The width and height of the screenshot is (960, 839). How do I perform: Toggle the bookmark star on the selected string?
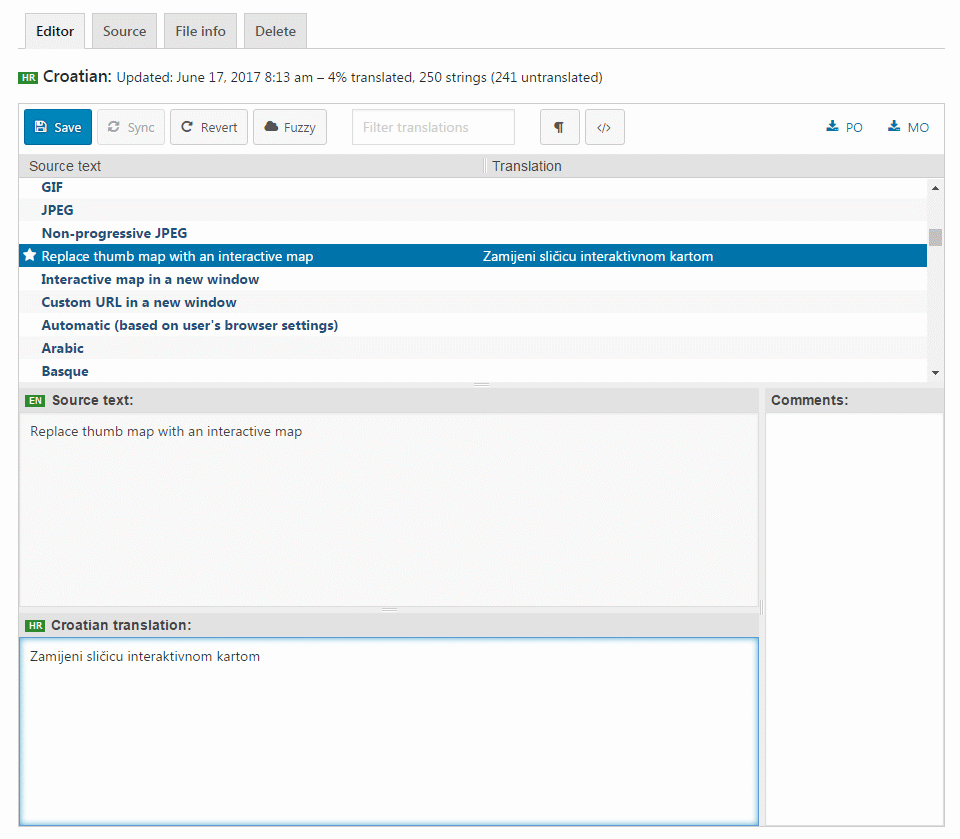point(29,256)
